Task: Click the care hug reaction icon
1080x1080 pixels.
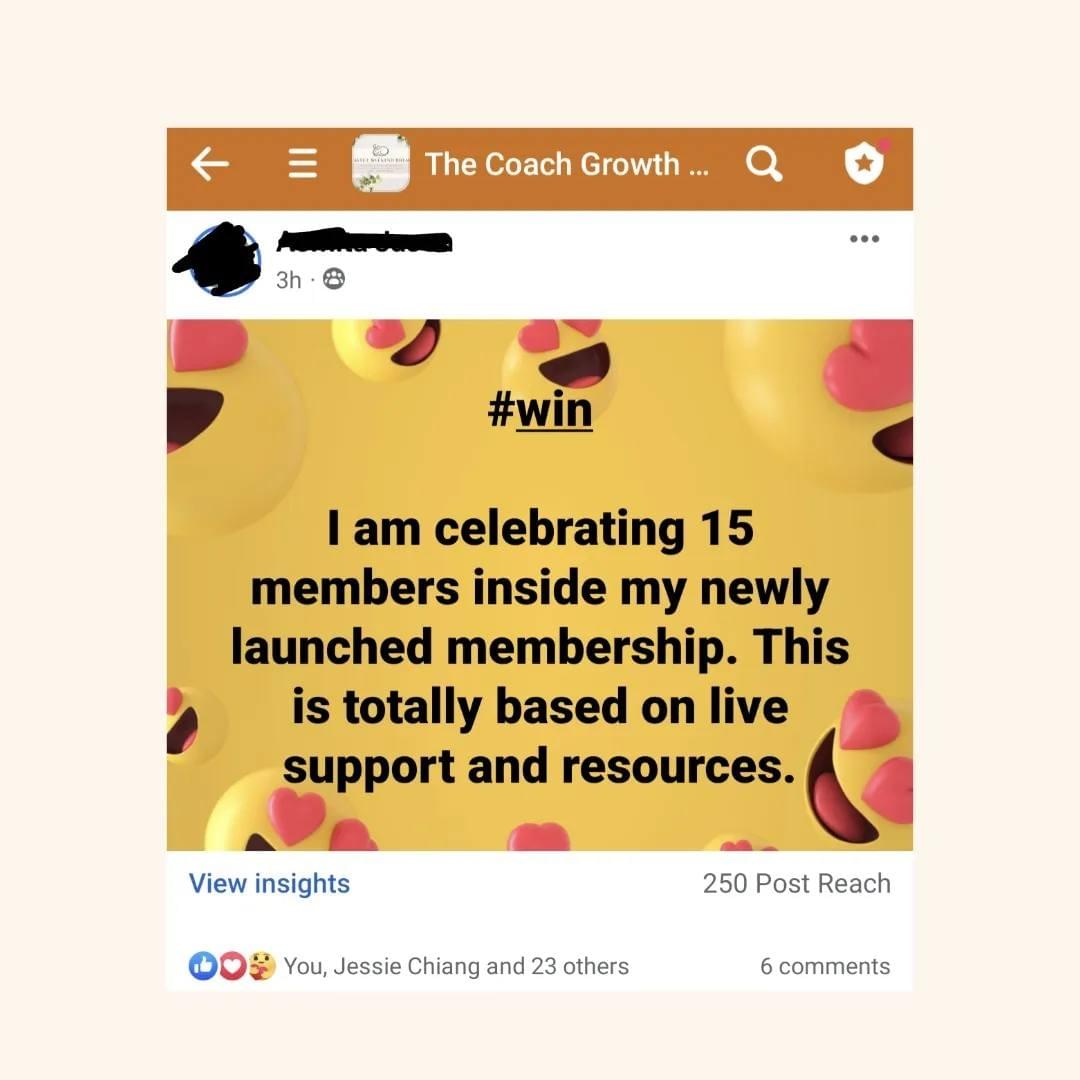Action: (x=262, y=966)
